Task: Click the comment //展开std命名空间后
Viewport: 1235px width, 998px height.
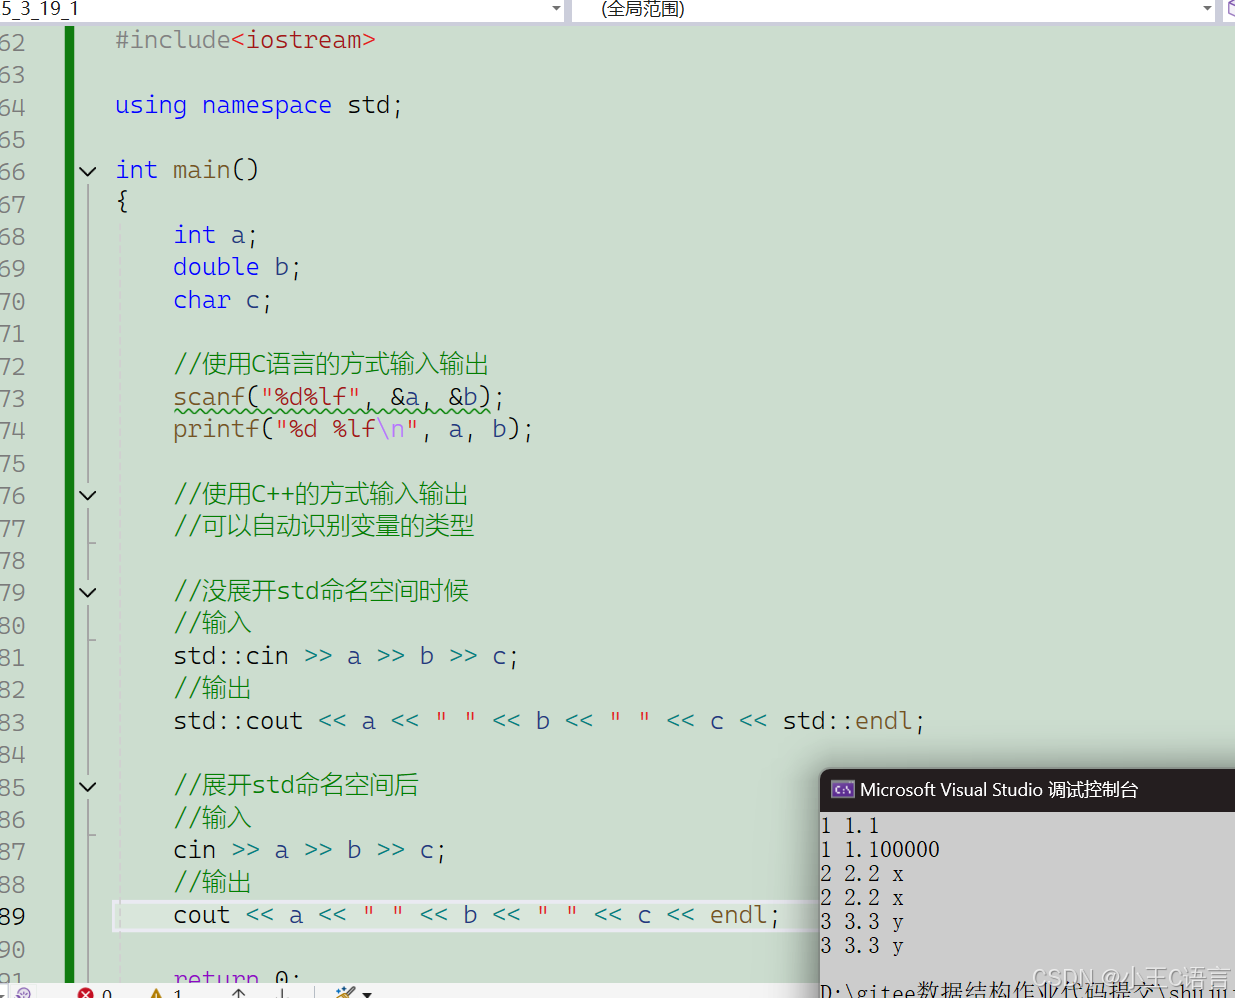Action: coord(296,785)
